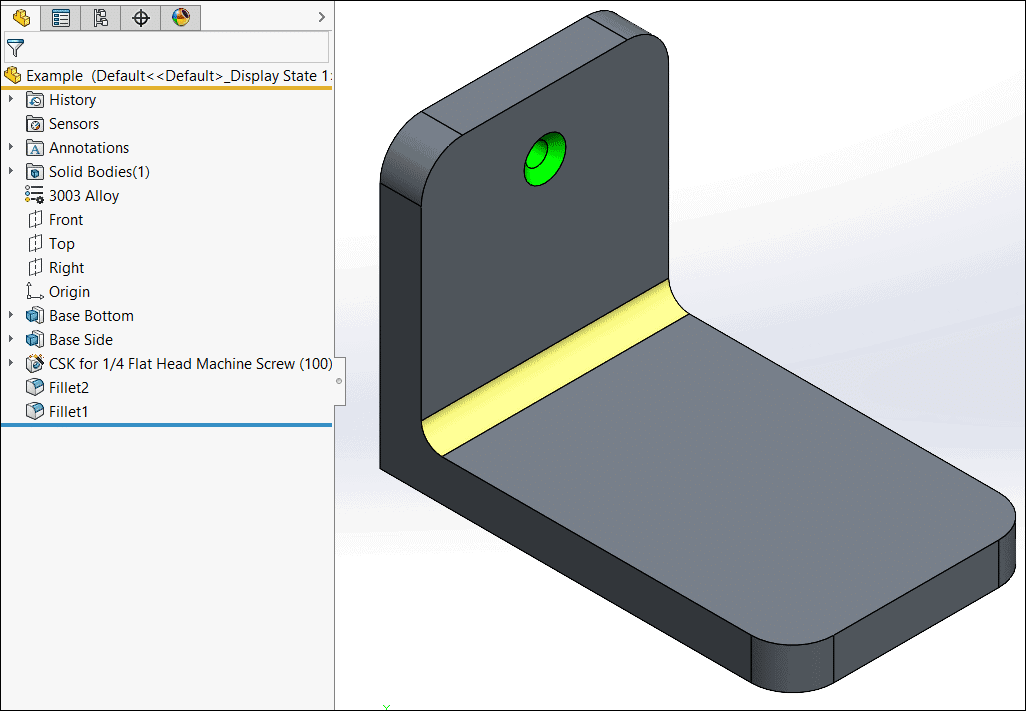Screen dimensions: 1026x711
Task: Click the Example part icon
Action: pos(12,75)
